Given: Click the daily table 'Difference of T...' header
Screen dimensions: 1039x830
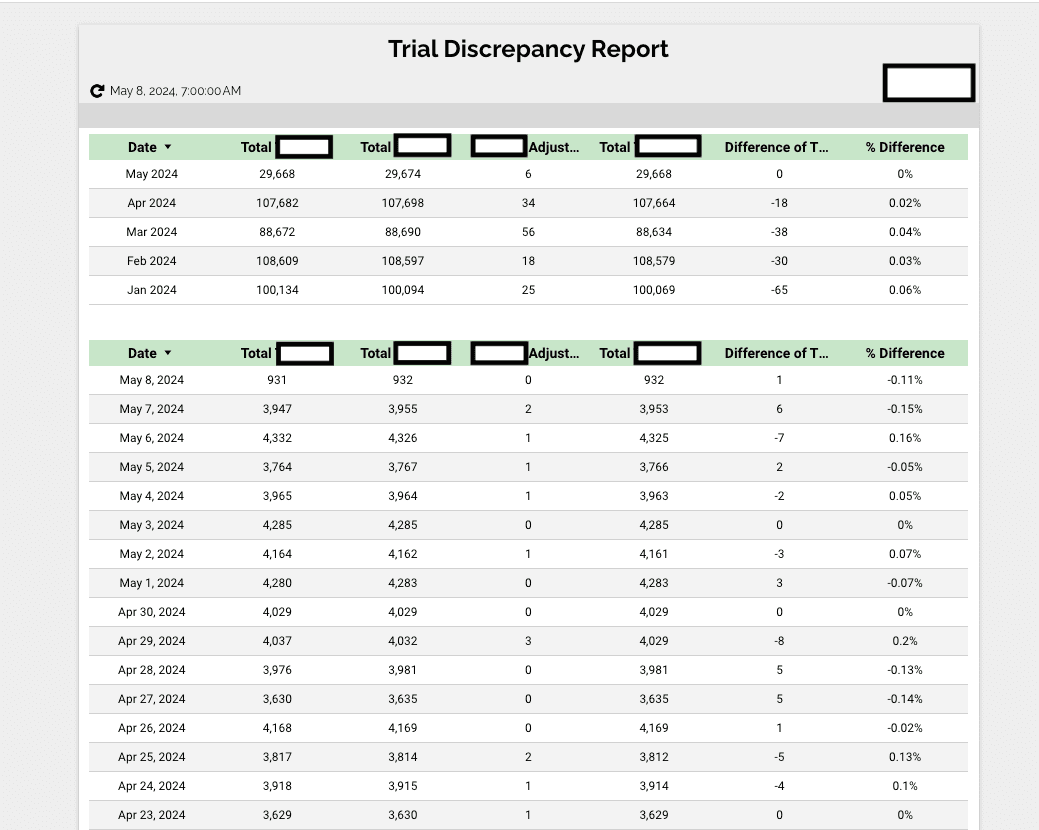Looking at the screenshot, I should coord(777,353).
